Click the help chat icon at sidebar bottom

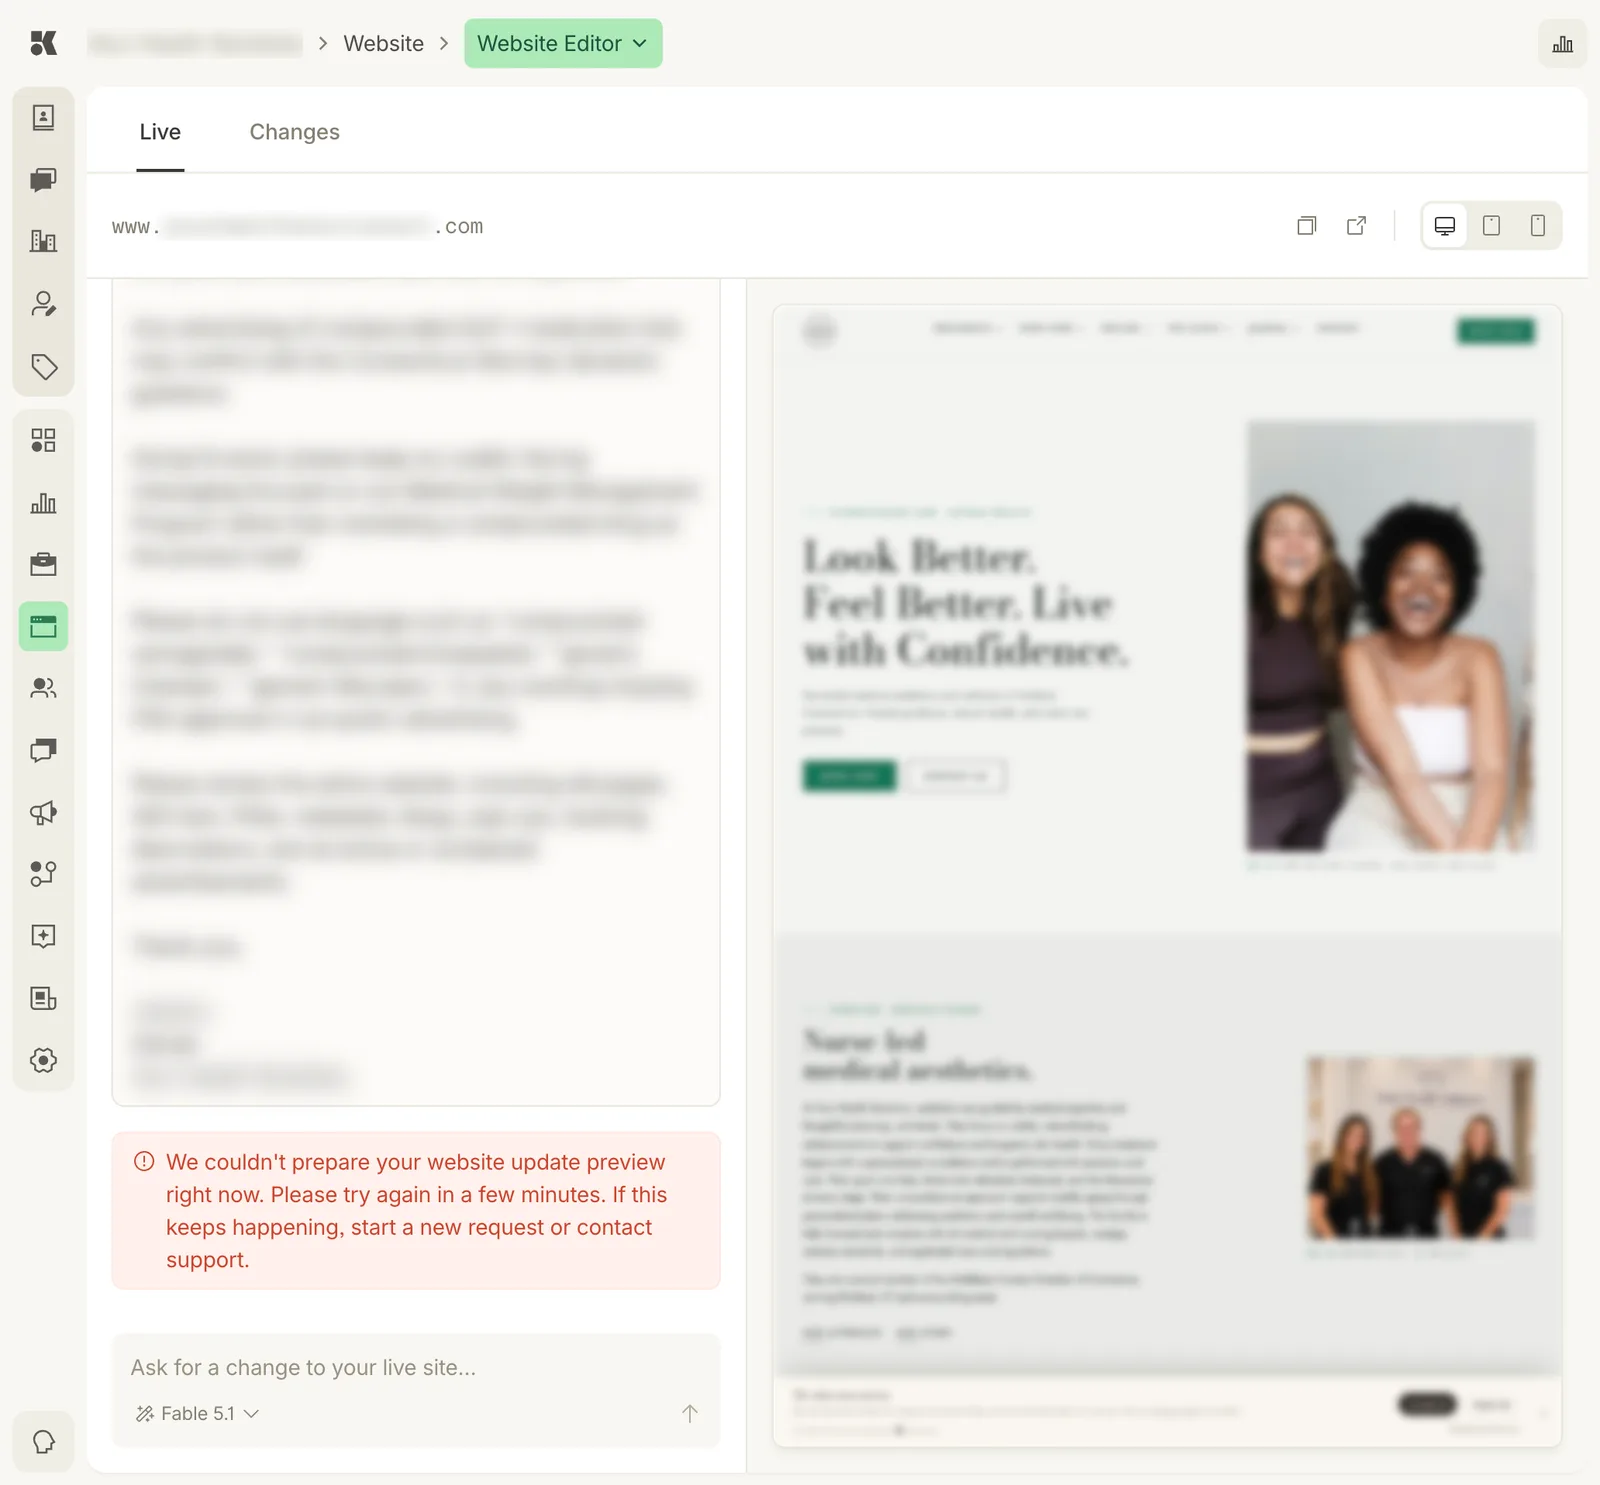click(x=43, y=1442)
